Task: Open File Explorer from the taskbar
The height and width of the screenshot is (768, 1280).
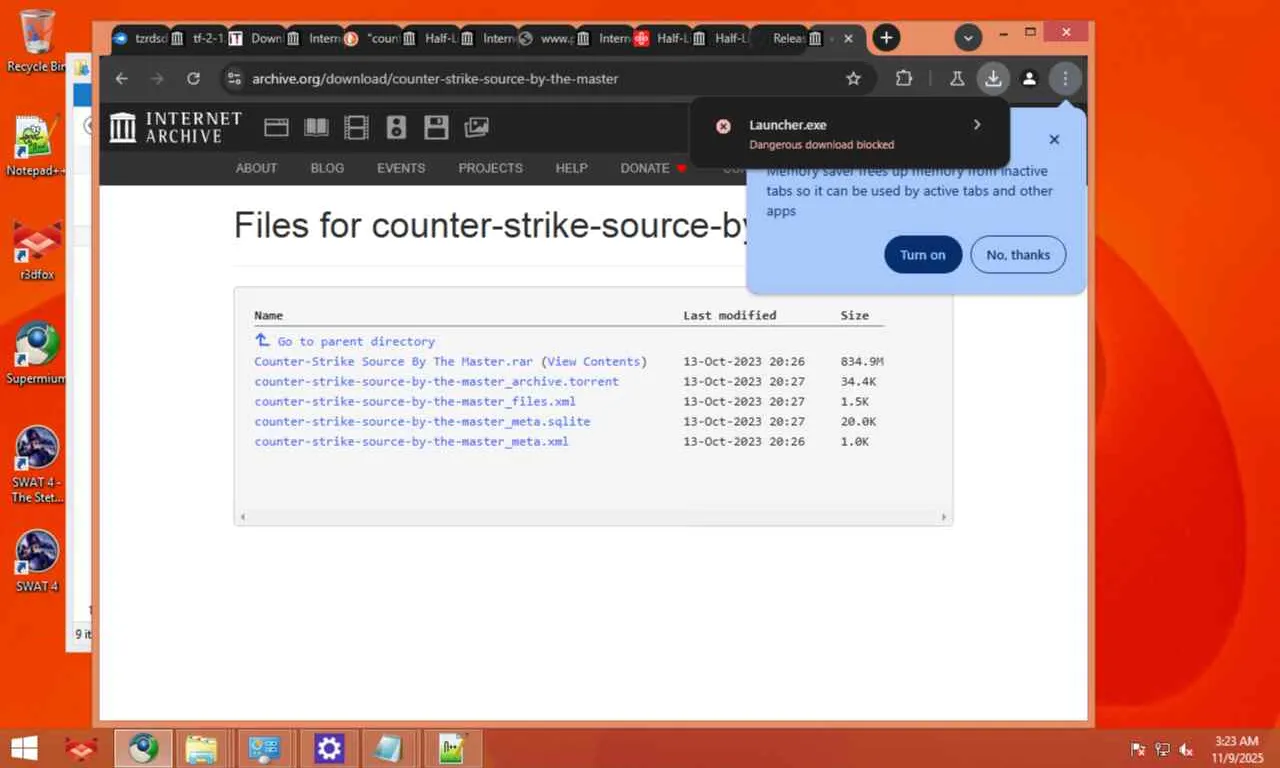Action: coord(201,748)
